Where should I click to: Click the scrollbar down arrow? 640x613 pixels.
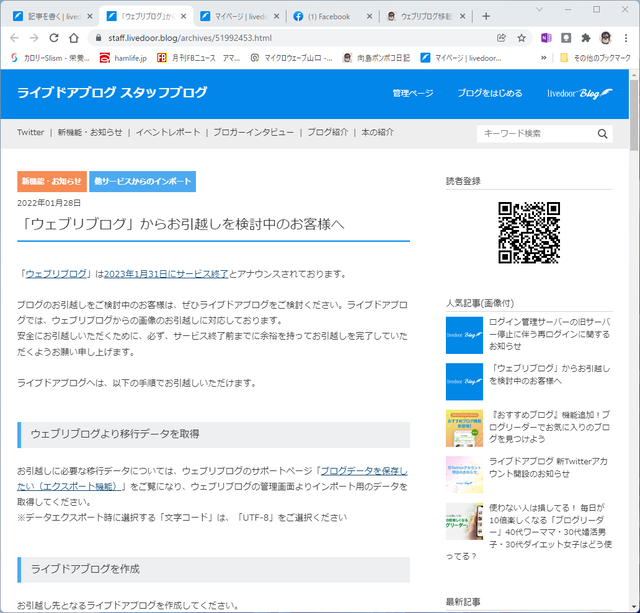634,607
